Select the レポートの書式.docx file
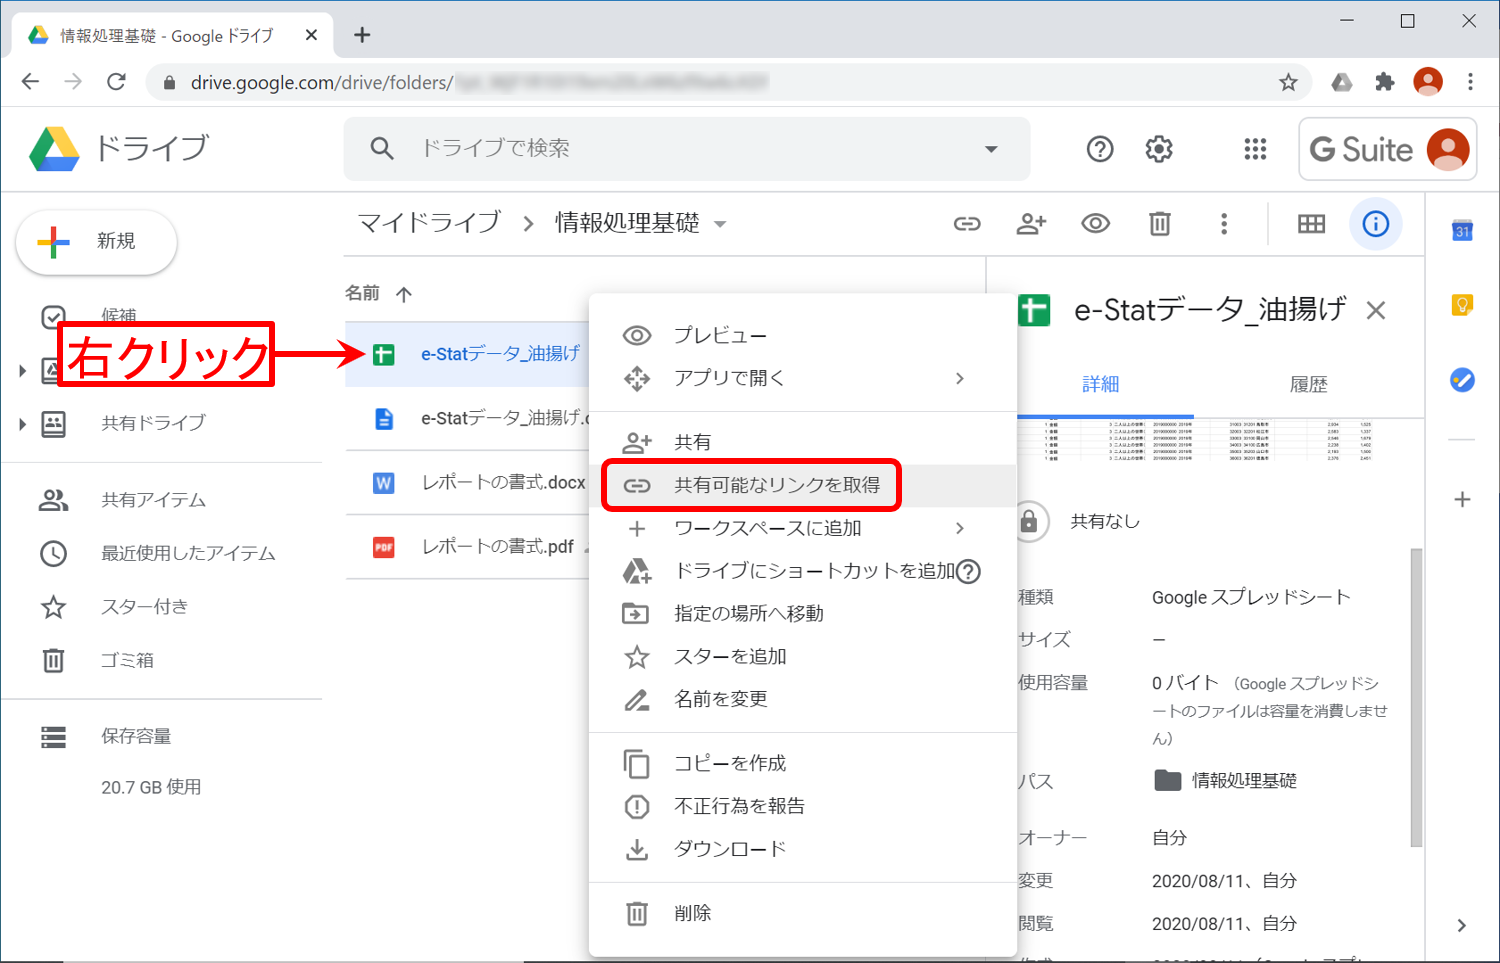 tap(467, 483)
